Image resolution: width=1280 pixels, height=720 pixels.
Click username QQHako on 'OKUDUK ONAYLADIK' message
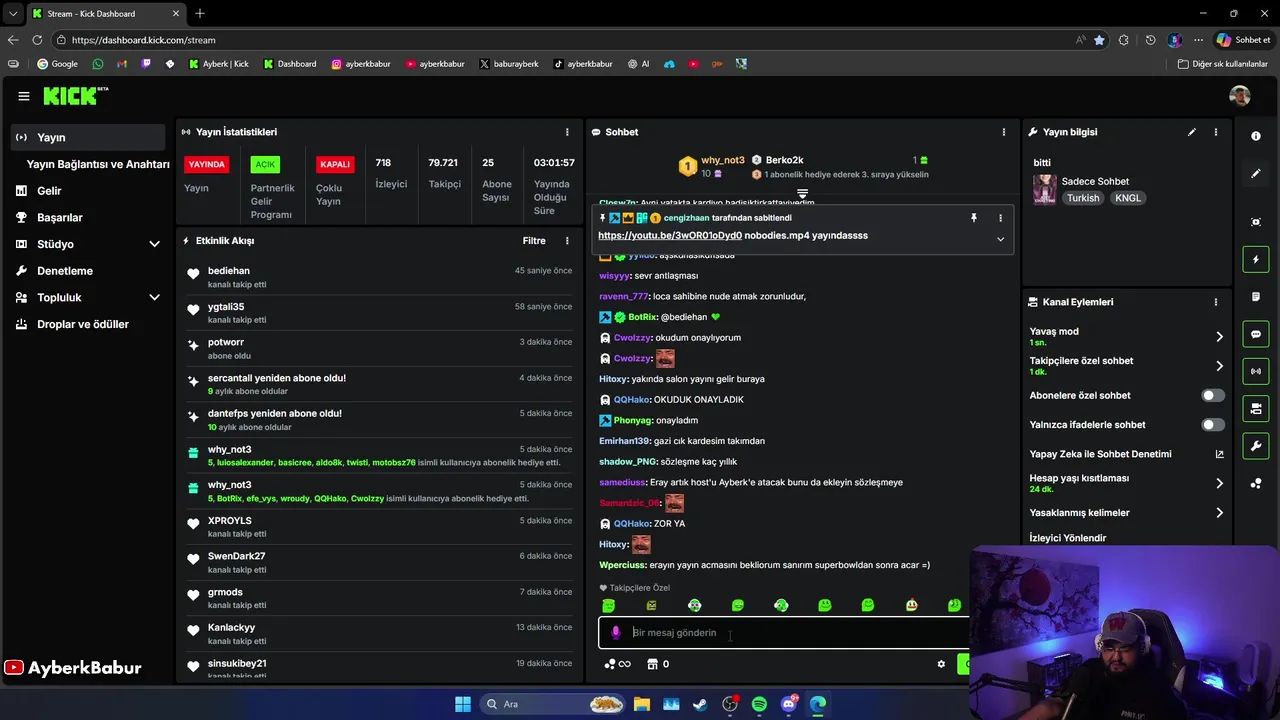tap(632, 400)
